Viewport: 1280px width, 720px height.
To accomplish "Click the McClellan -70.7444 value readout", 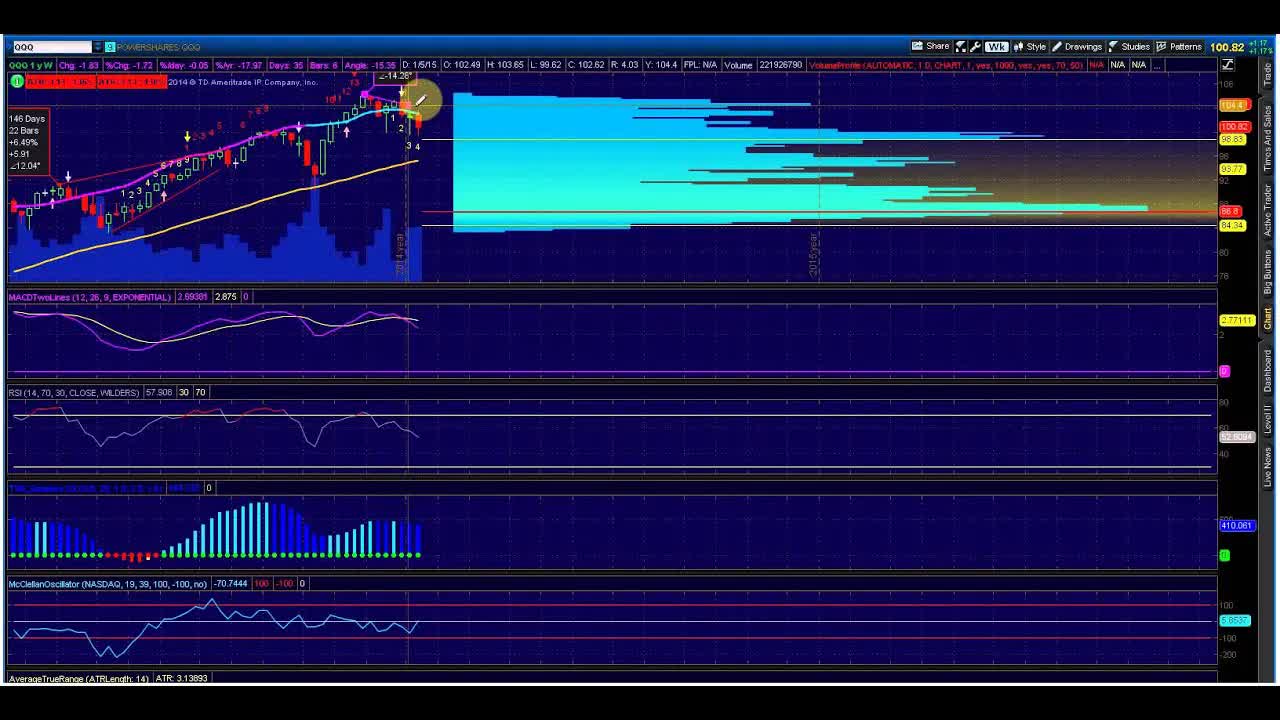I will click(231, 584).
